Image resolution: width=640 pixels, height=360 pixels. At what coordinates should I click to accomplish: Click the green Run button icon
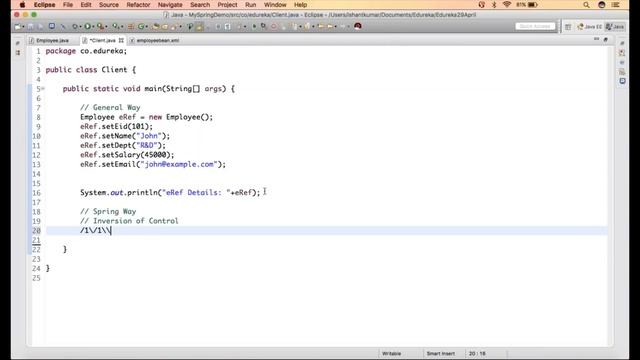(x=87, y=27)
